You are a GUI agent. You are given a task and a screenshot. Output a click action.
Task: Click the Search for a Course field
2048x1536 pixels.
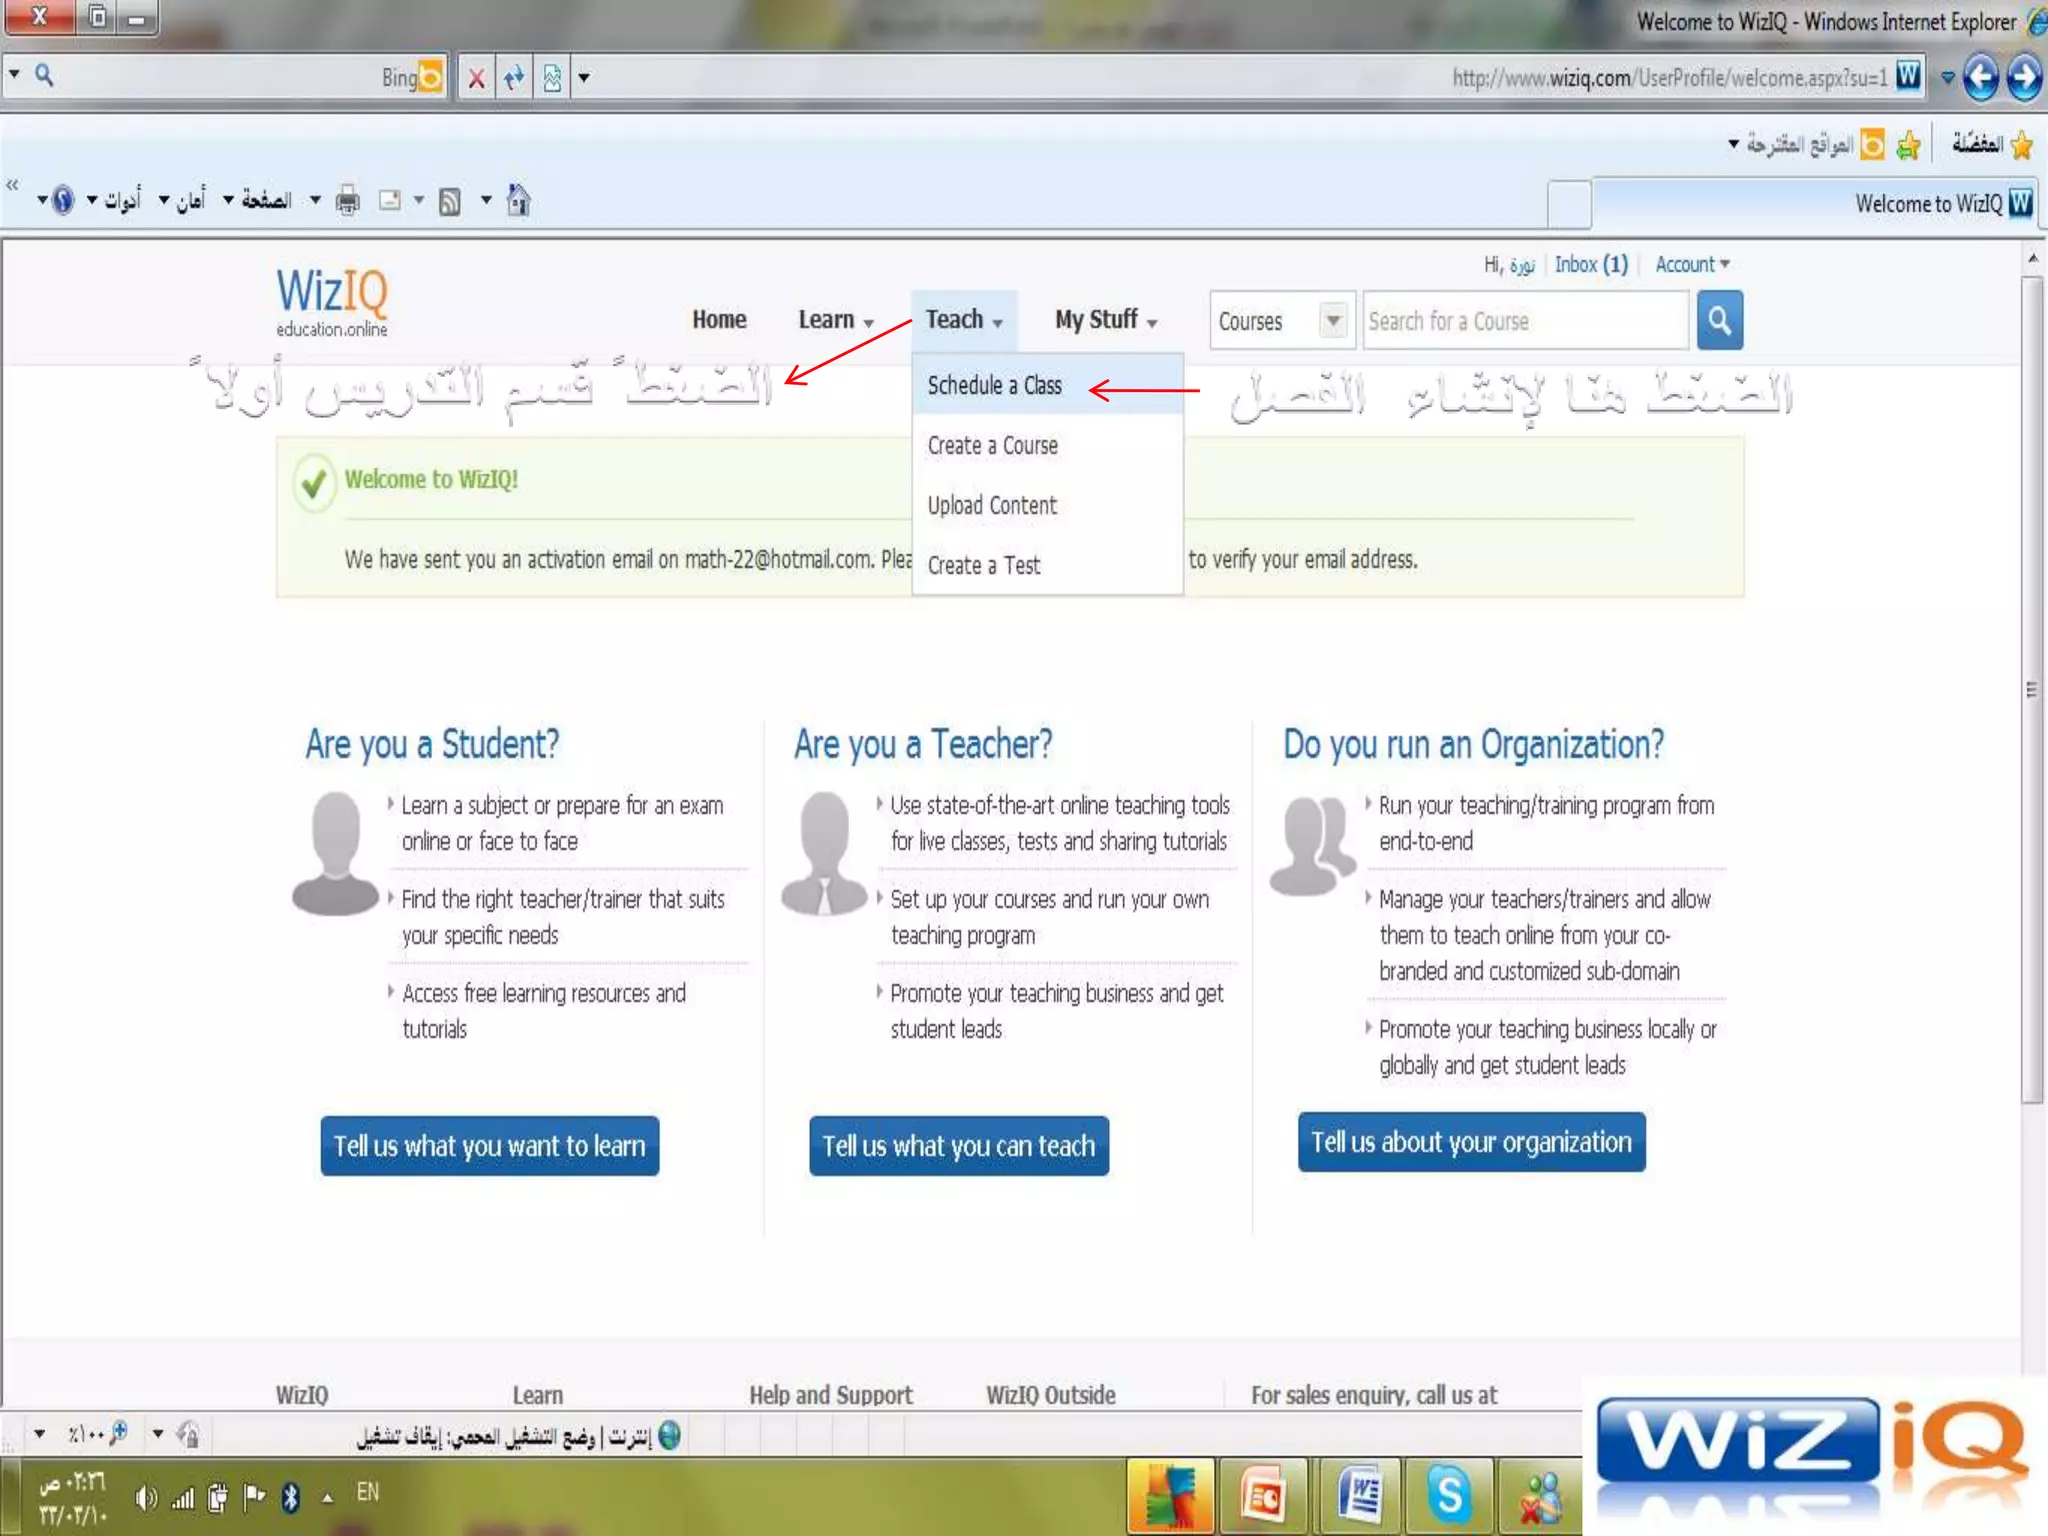tap(1524, 321)
